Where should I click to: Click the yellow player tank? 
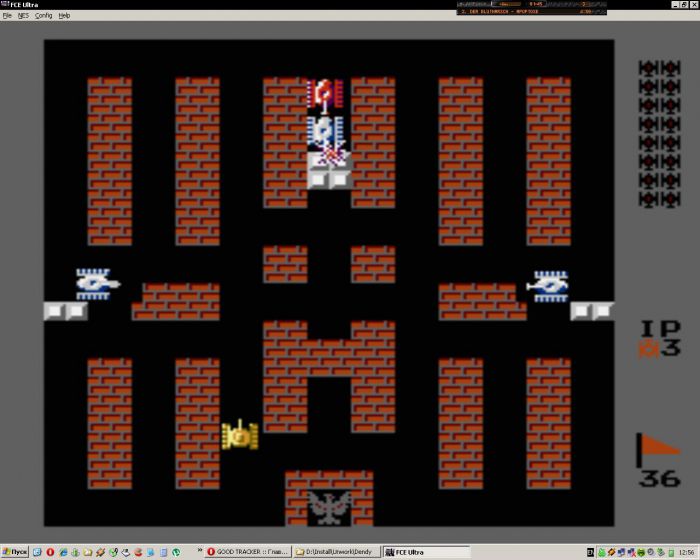tap(240, 435)
